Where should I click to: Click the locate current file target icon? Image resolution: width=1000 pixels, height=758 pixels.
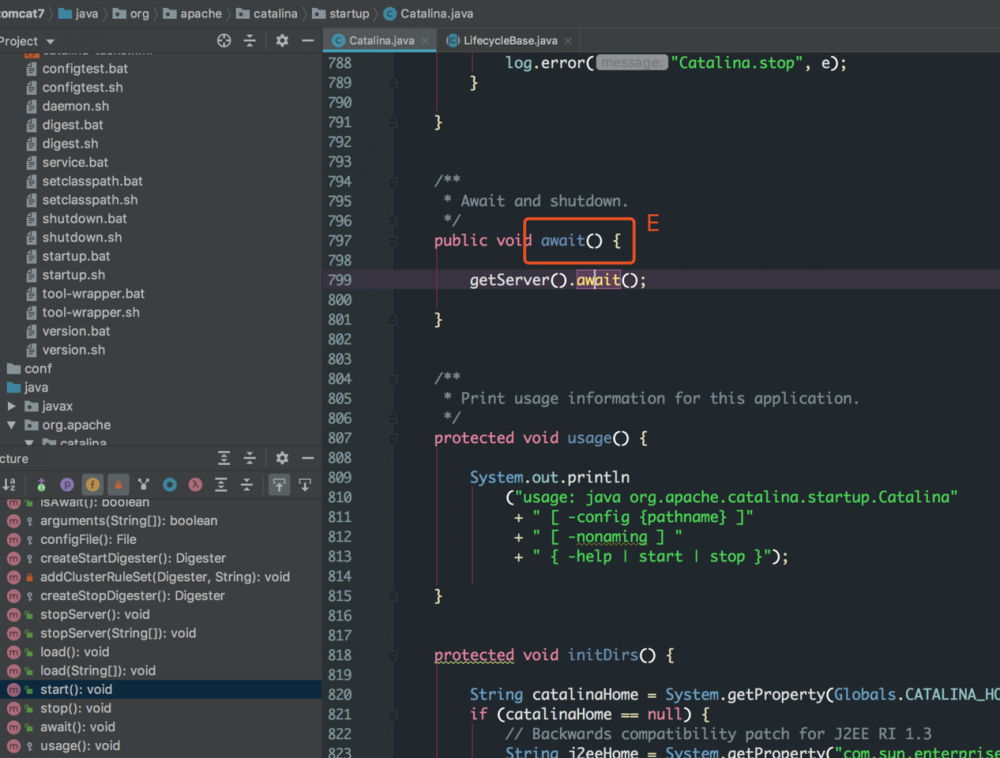pos(224,41)
